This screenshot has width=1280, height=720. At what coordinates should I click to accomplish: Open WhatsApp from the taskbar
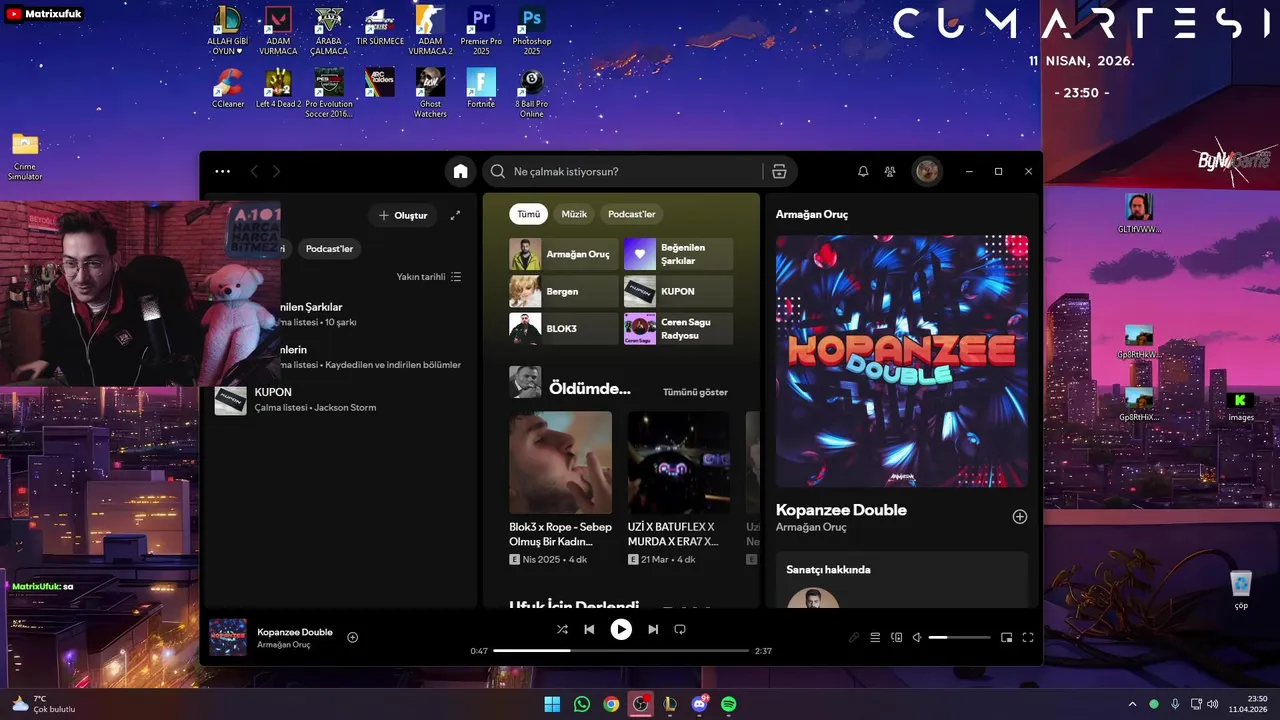pos(582,704)
